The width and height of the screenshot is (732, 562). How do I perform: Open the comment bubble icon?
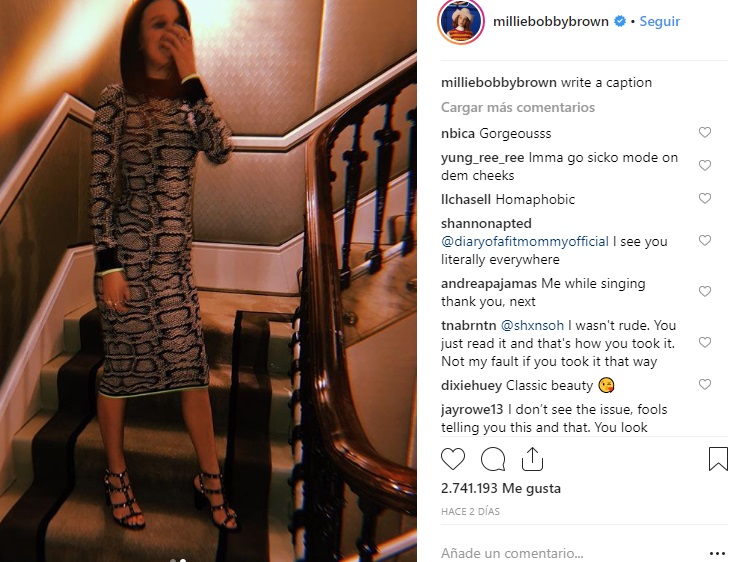tap(493, 459)
